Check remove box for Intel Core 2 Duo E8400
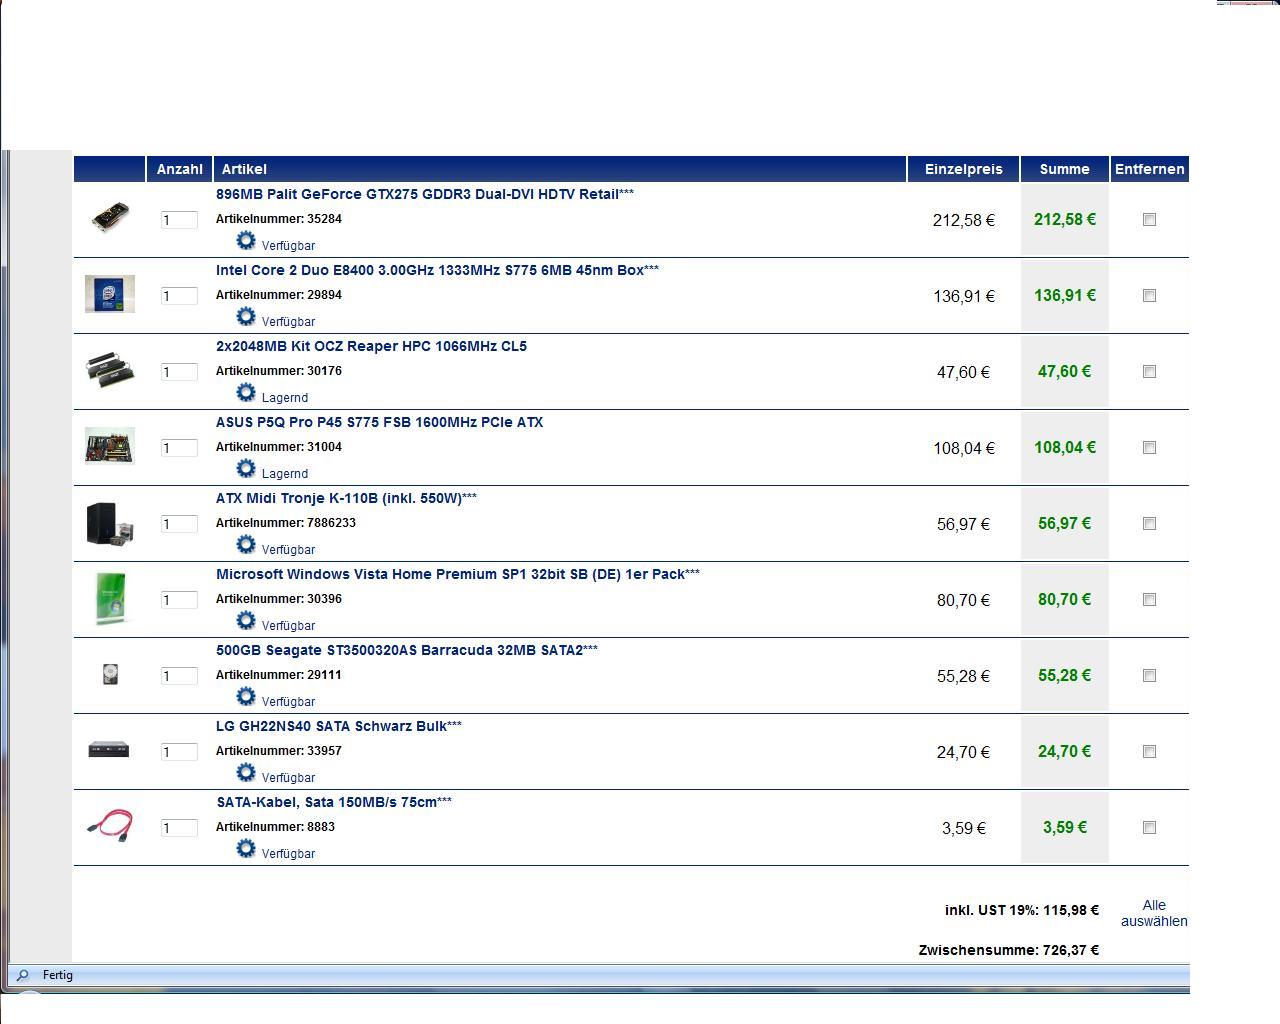This screenshot has width=1280, height=1024. pos(1149,295)
